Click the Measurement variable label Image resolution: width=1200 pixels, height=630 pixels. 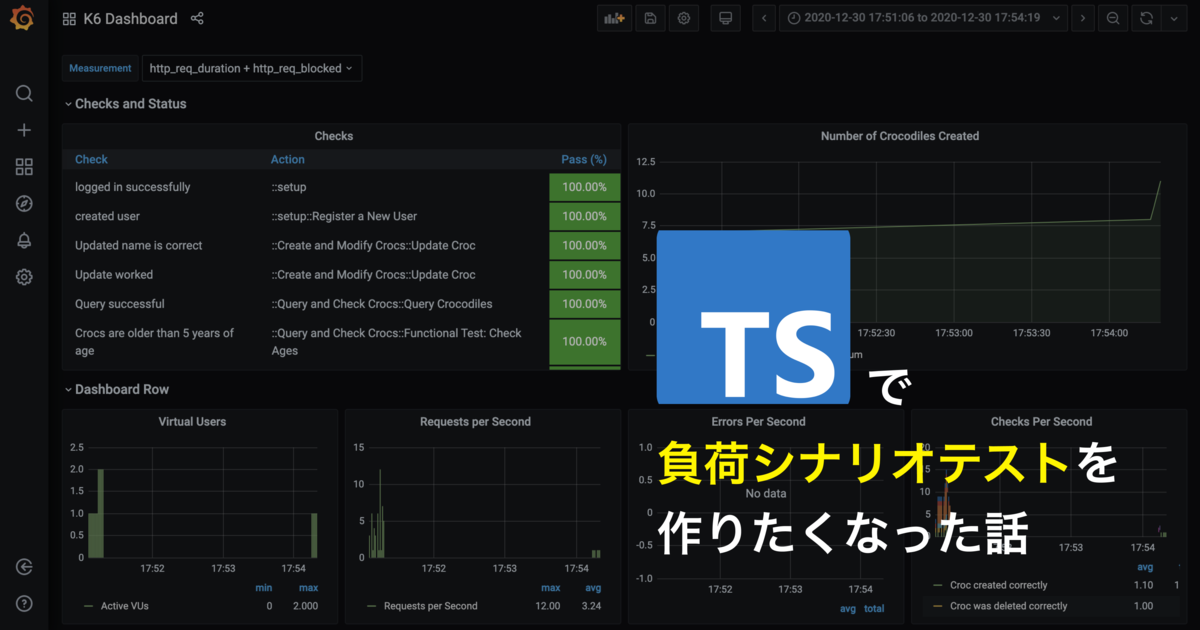click(100, 68)
